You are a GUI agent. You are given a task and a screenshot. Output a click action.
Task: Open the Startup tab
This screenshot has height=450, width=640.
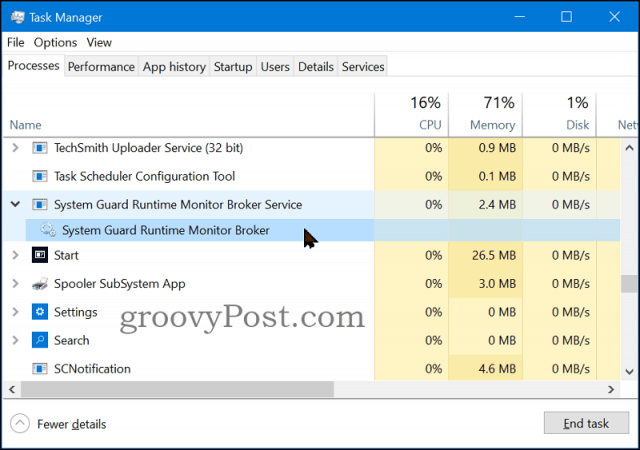click(x=233, y=67)
